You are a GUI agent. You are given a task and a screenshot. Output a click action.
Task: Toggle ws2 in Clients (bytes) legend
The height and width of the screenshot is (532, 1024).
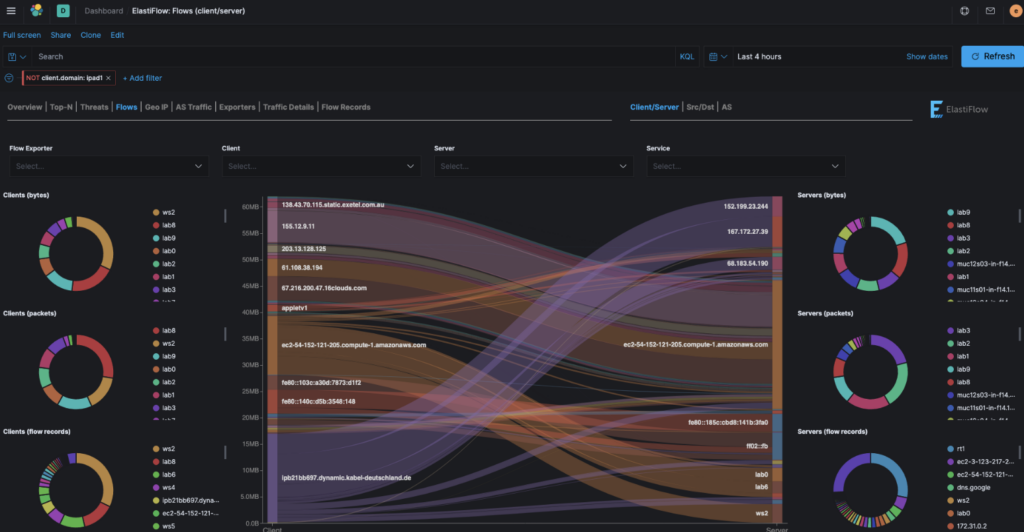(164, 212)
